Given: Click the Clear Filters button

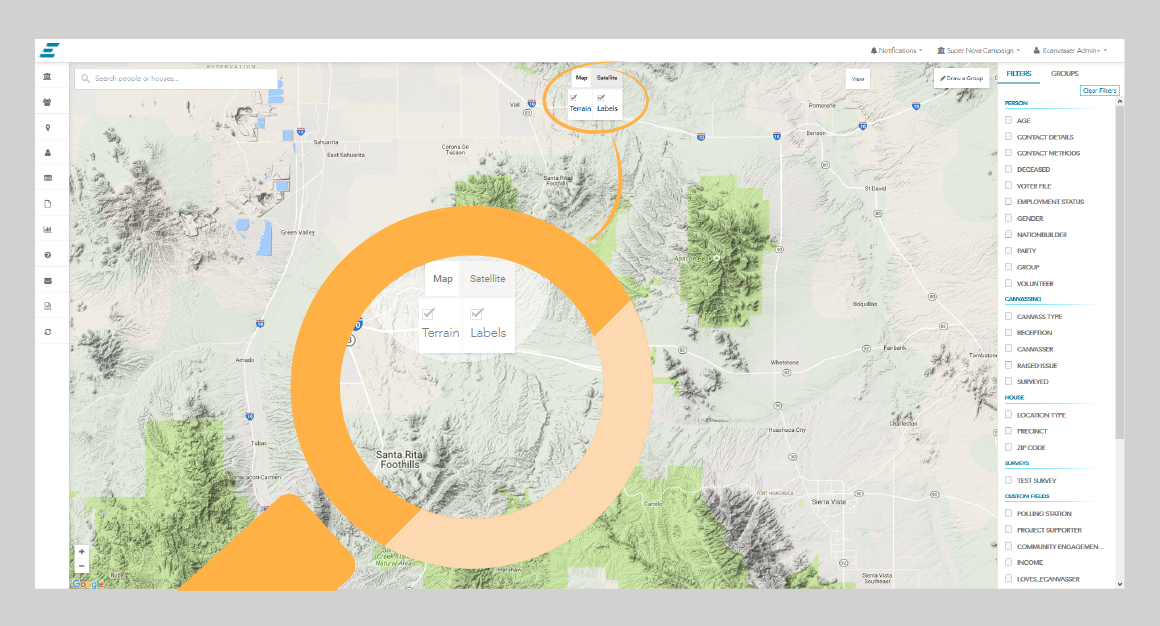Looking at the screenshot, I should 1099,90.
